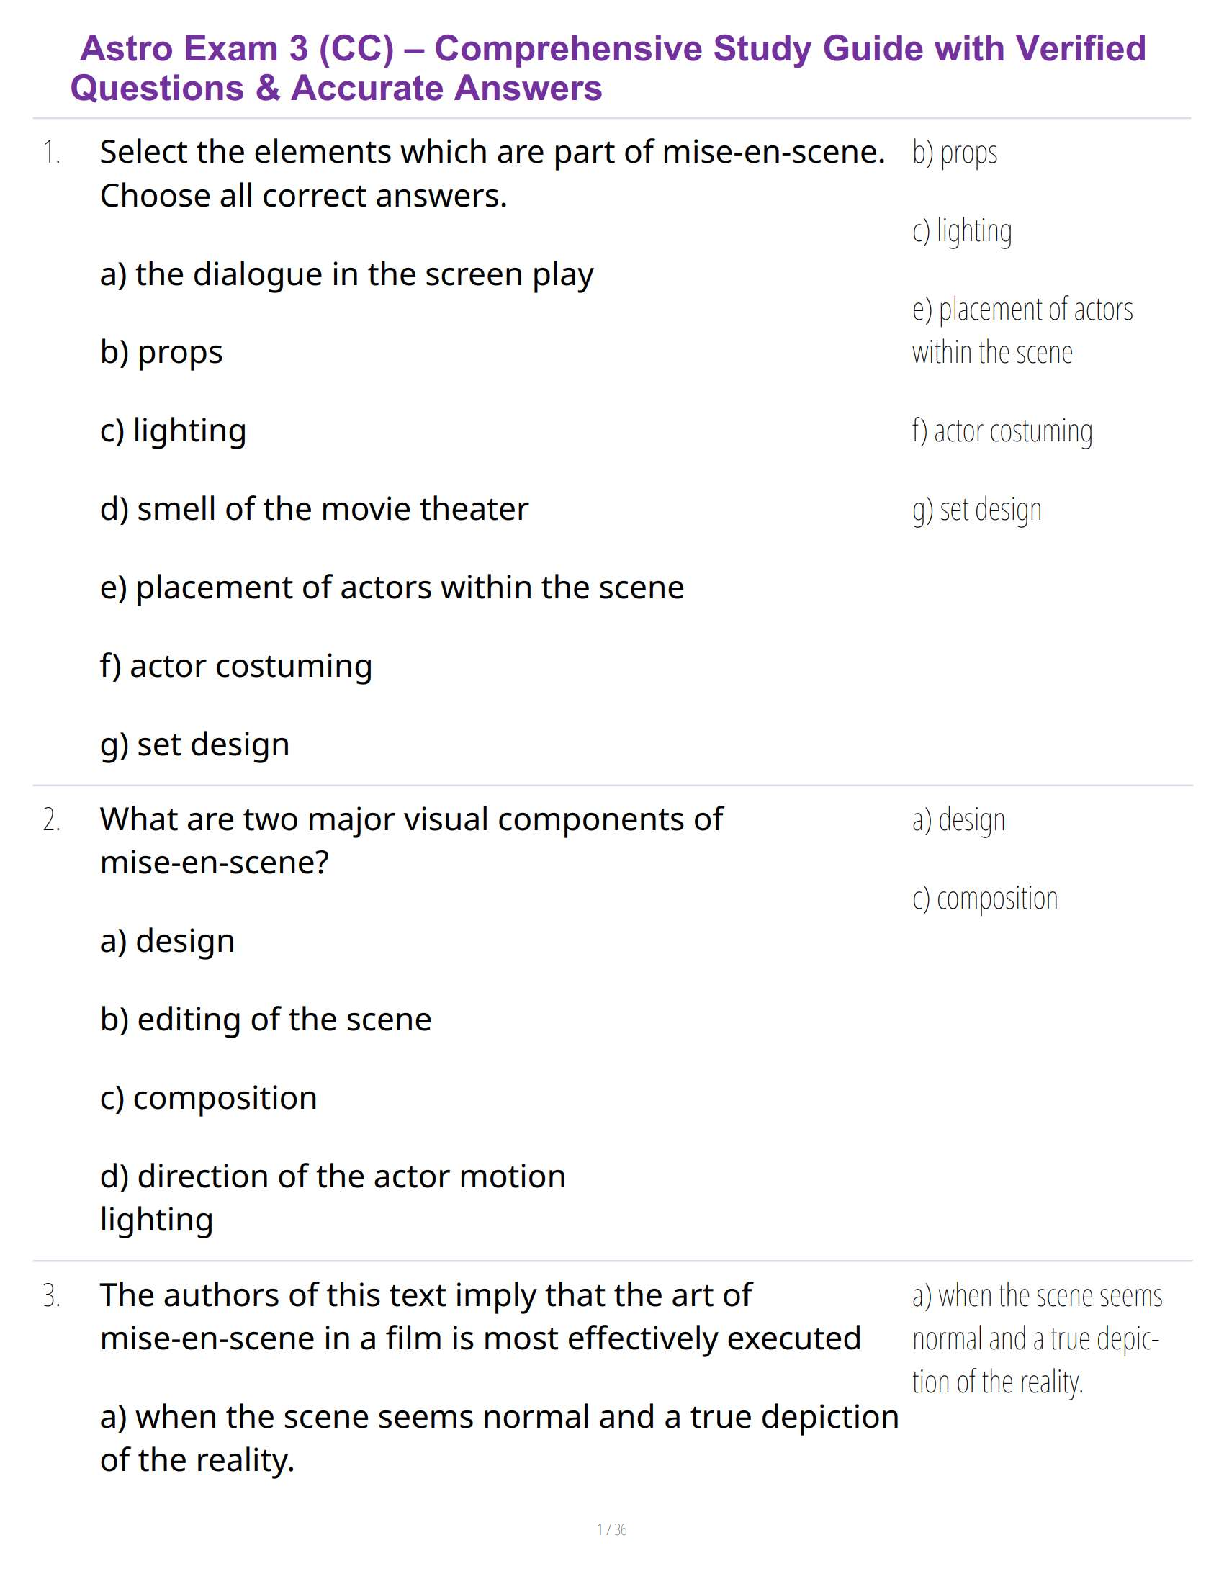
Task: Click the 'f) actor costuming' answer in right column
Action: click(1002, 431)
